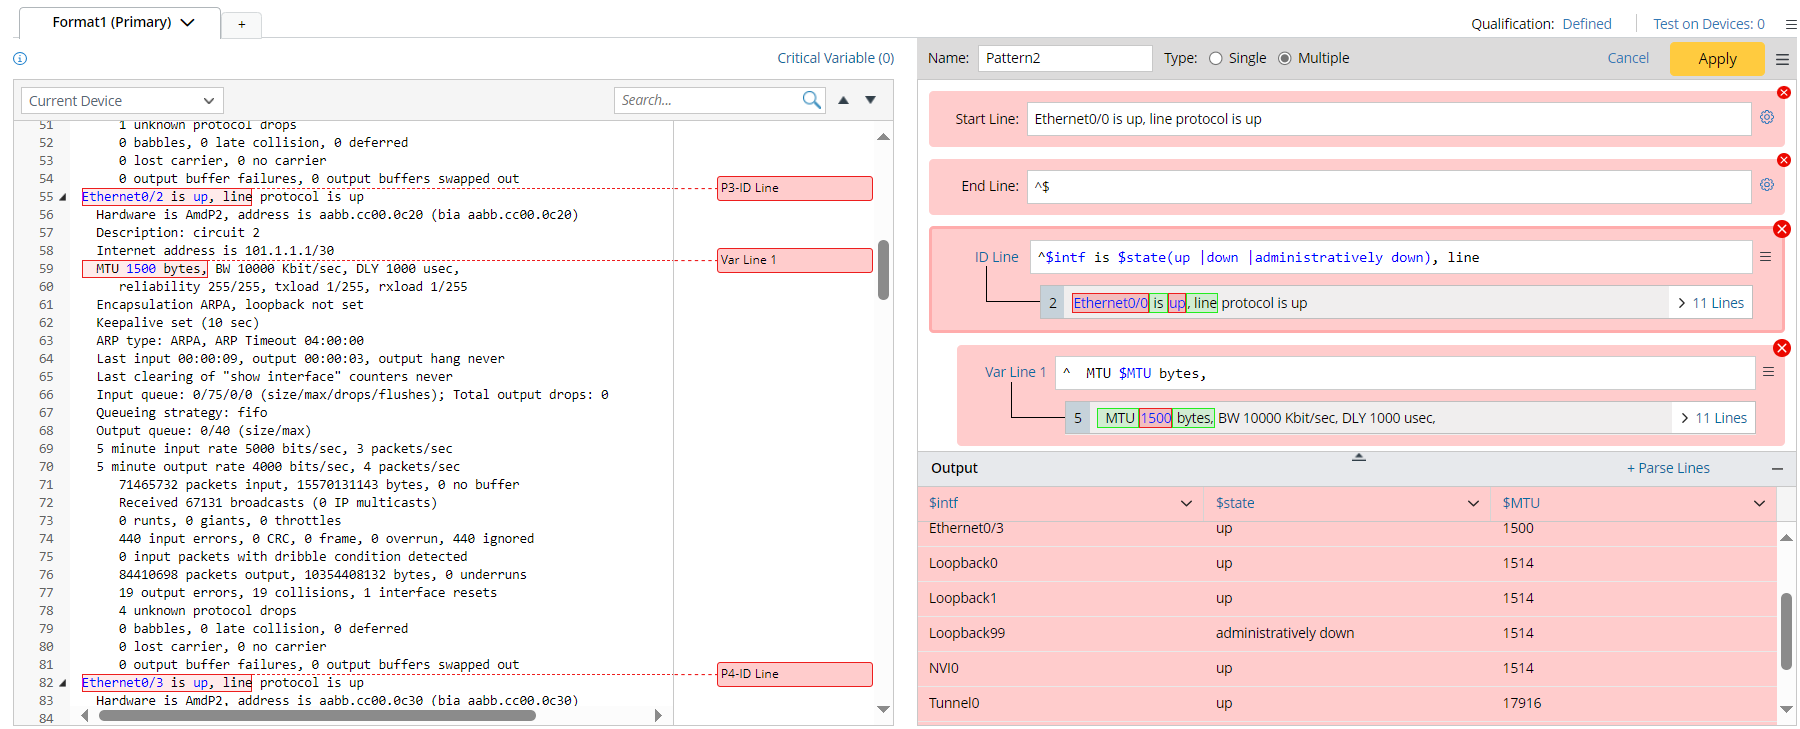Open ID Line hamburger options menu
The width and height of the screenshot is (1800, 729).
pyautogui.click(x=1765, y=257)
